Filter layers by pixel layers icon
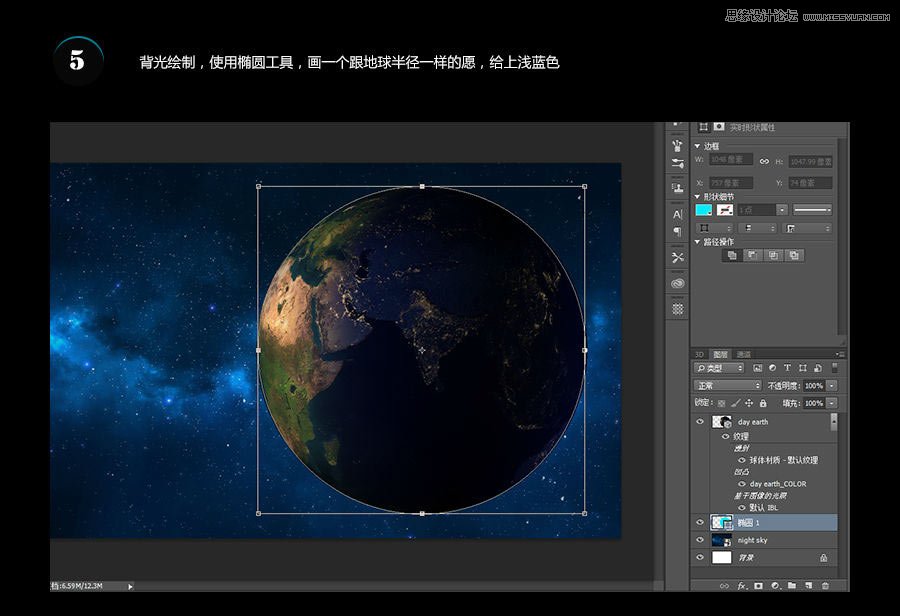Image resolution: width=900 pixels, height=616 pixels. point(758,368)
